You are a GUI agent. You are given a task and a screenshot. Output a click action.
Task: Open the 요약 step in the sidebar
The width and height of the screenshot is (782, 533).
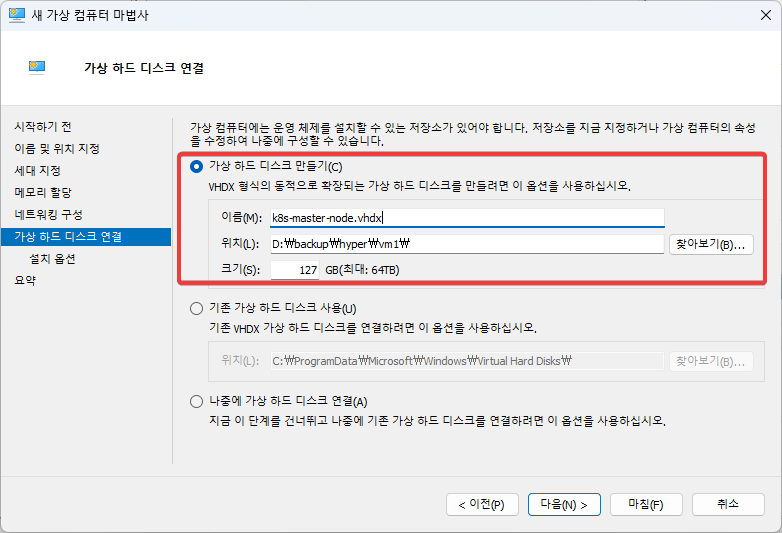[25, 281]
